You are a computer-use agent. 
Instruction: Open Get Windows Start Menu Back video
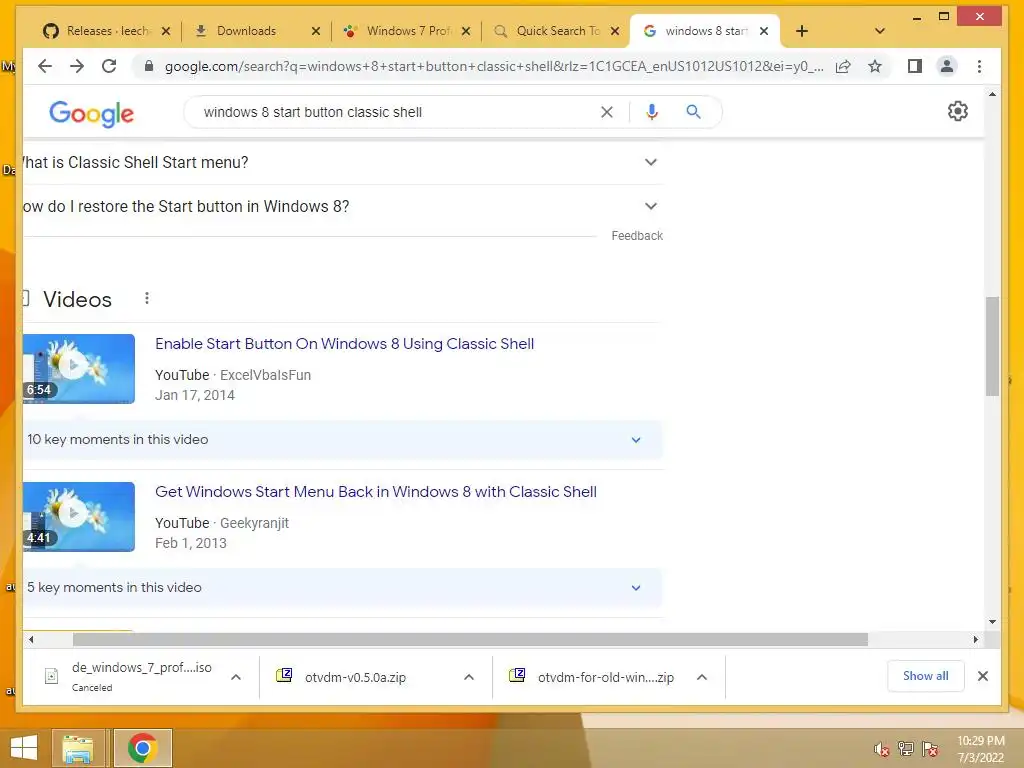(376, 492)
